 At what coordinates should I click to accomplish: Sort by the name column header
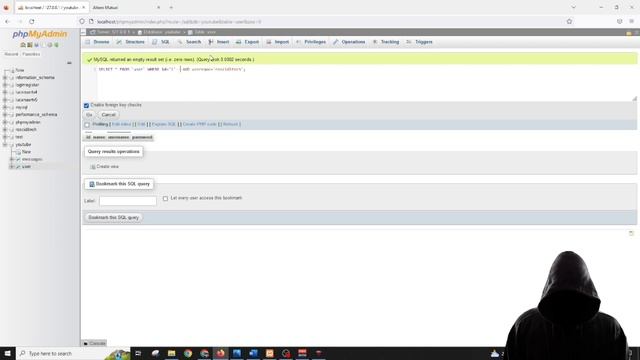[99, 138]
